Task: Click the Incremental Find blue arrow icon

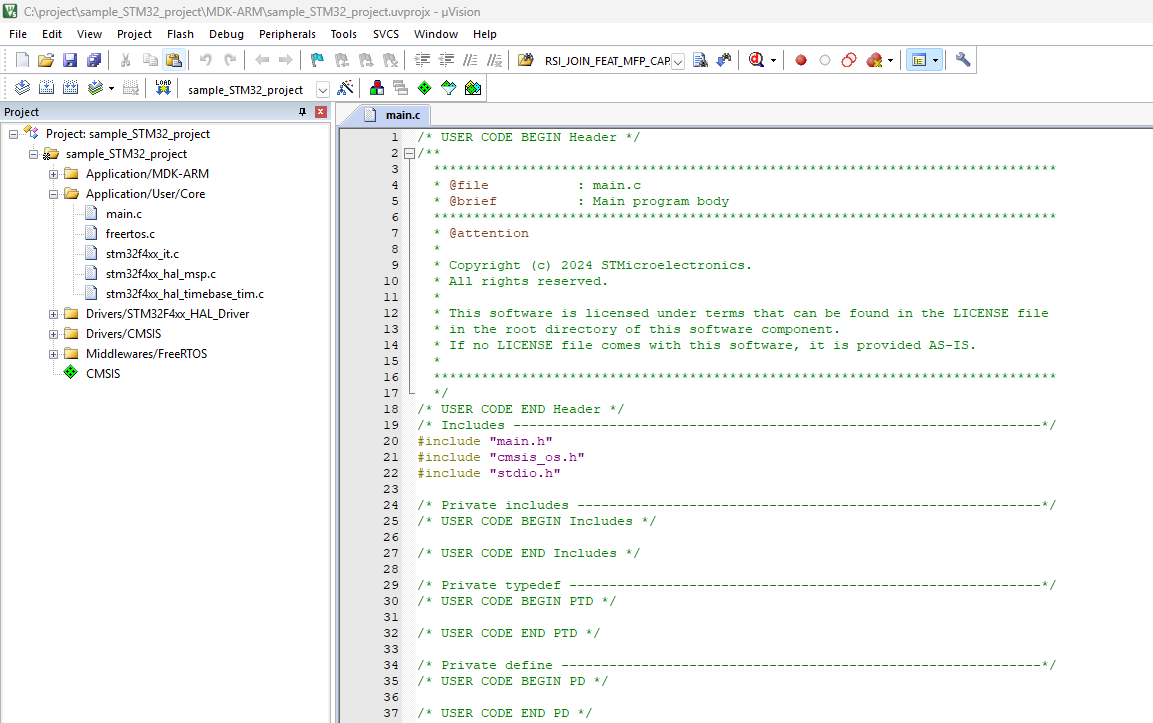Action: [724, 60]
